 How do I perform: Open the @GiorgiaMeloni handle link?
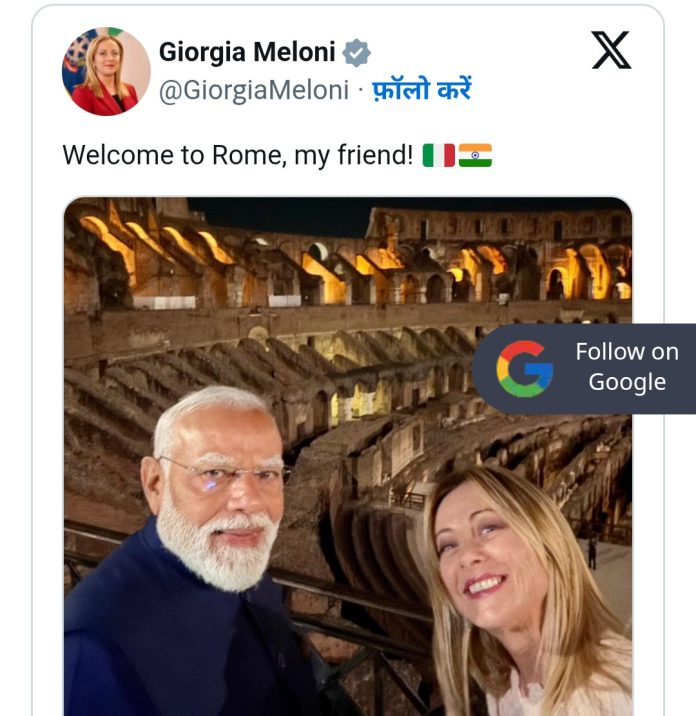(x=253, y=90)
